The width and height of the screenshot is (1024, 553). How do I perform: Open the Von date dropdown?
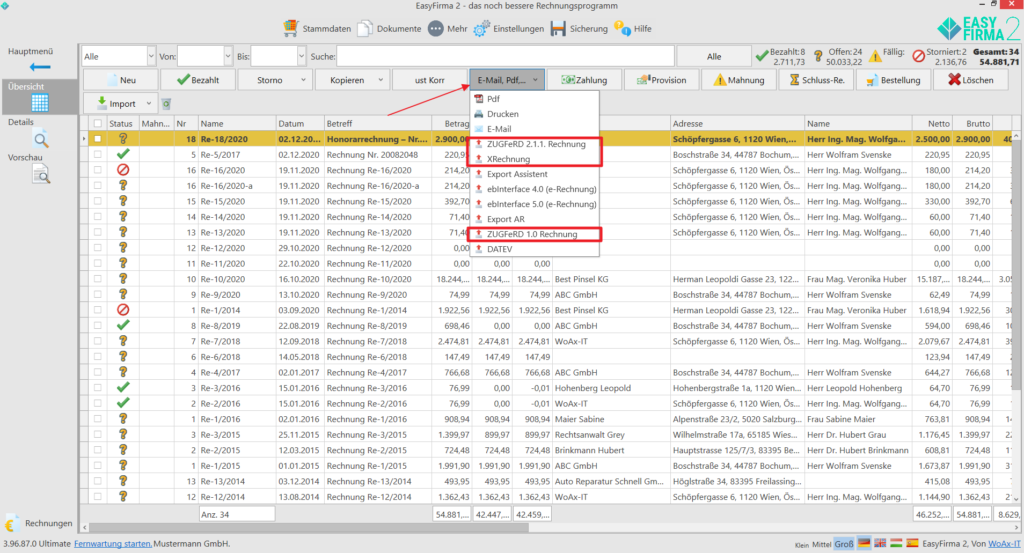click(226, 56)
